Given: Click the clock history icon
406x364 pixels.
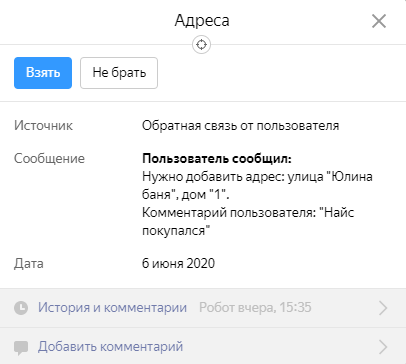Looking at the screenshot, I should tap(21, 308).
